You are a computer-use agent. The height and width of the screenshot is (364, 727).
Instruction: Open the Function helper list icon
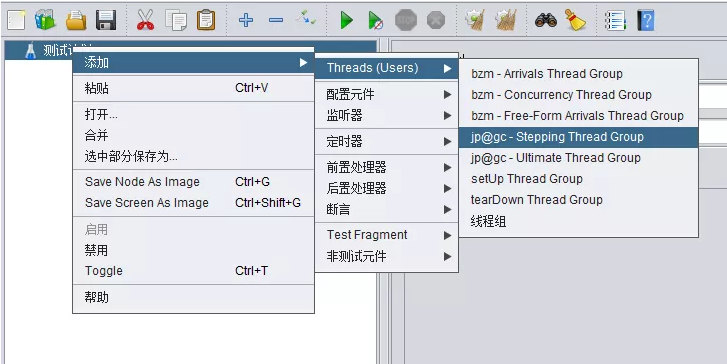(x=616, y=20)
